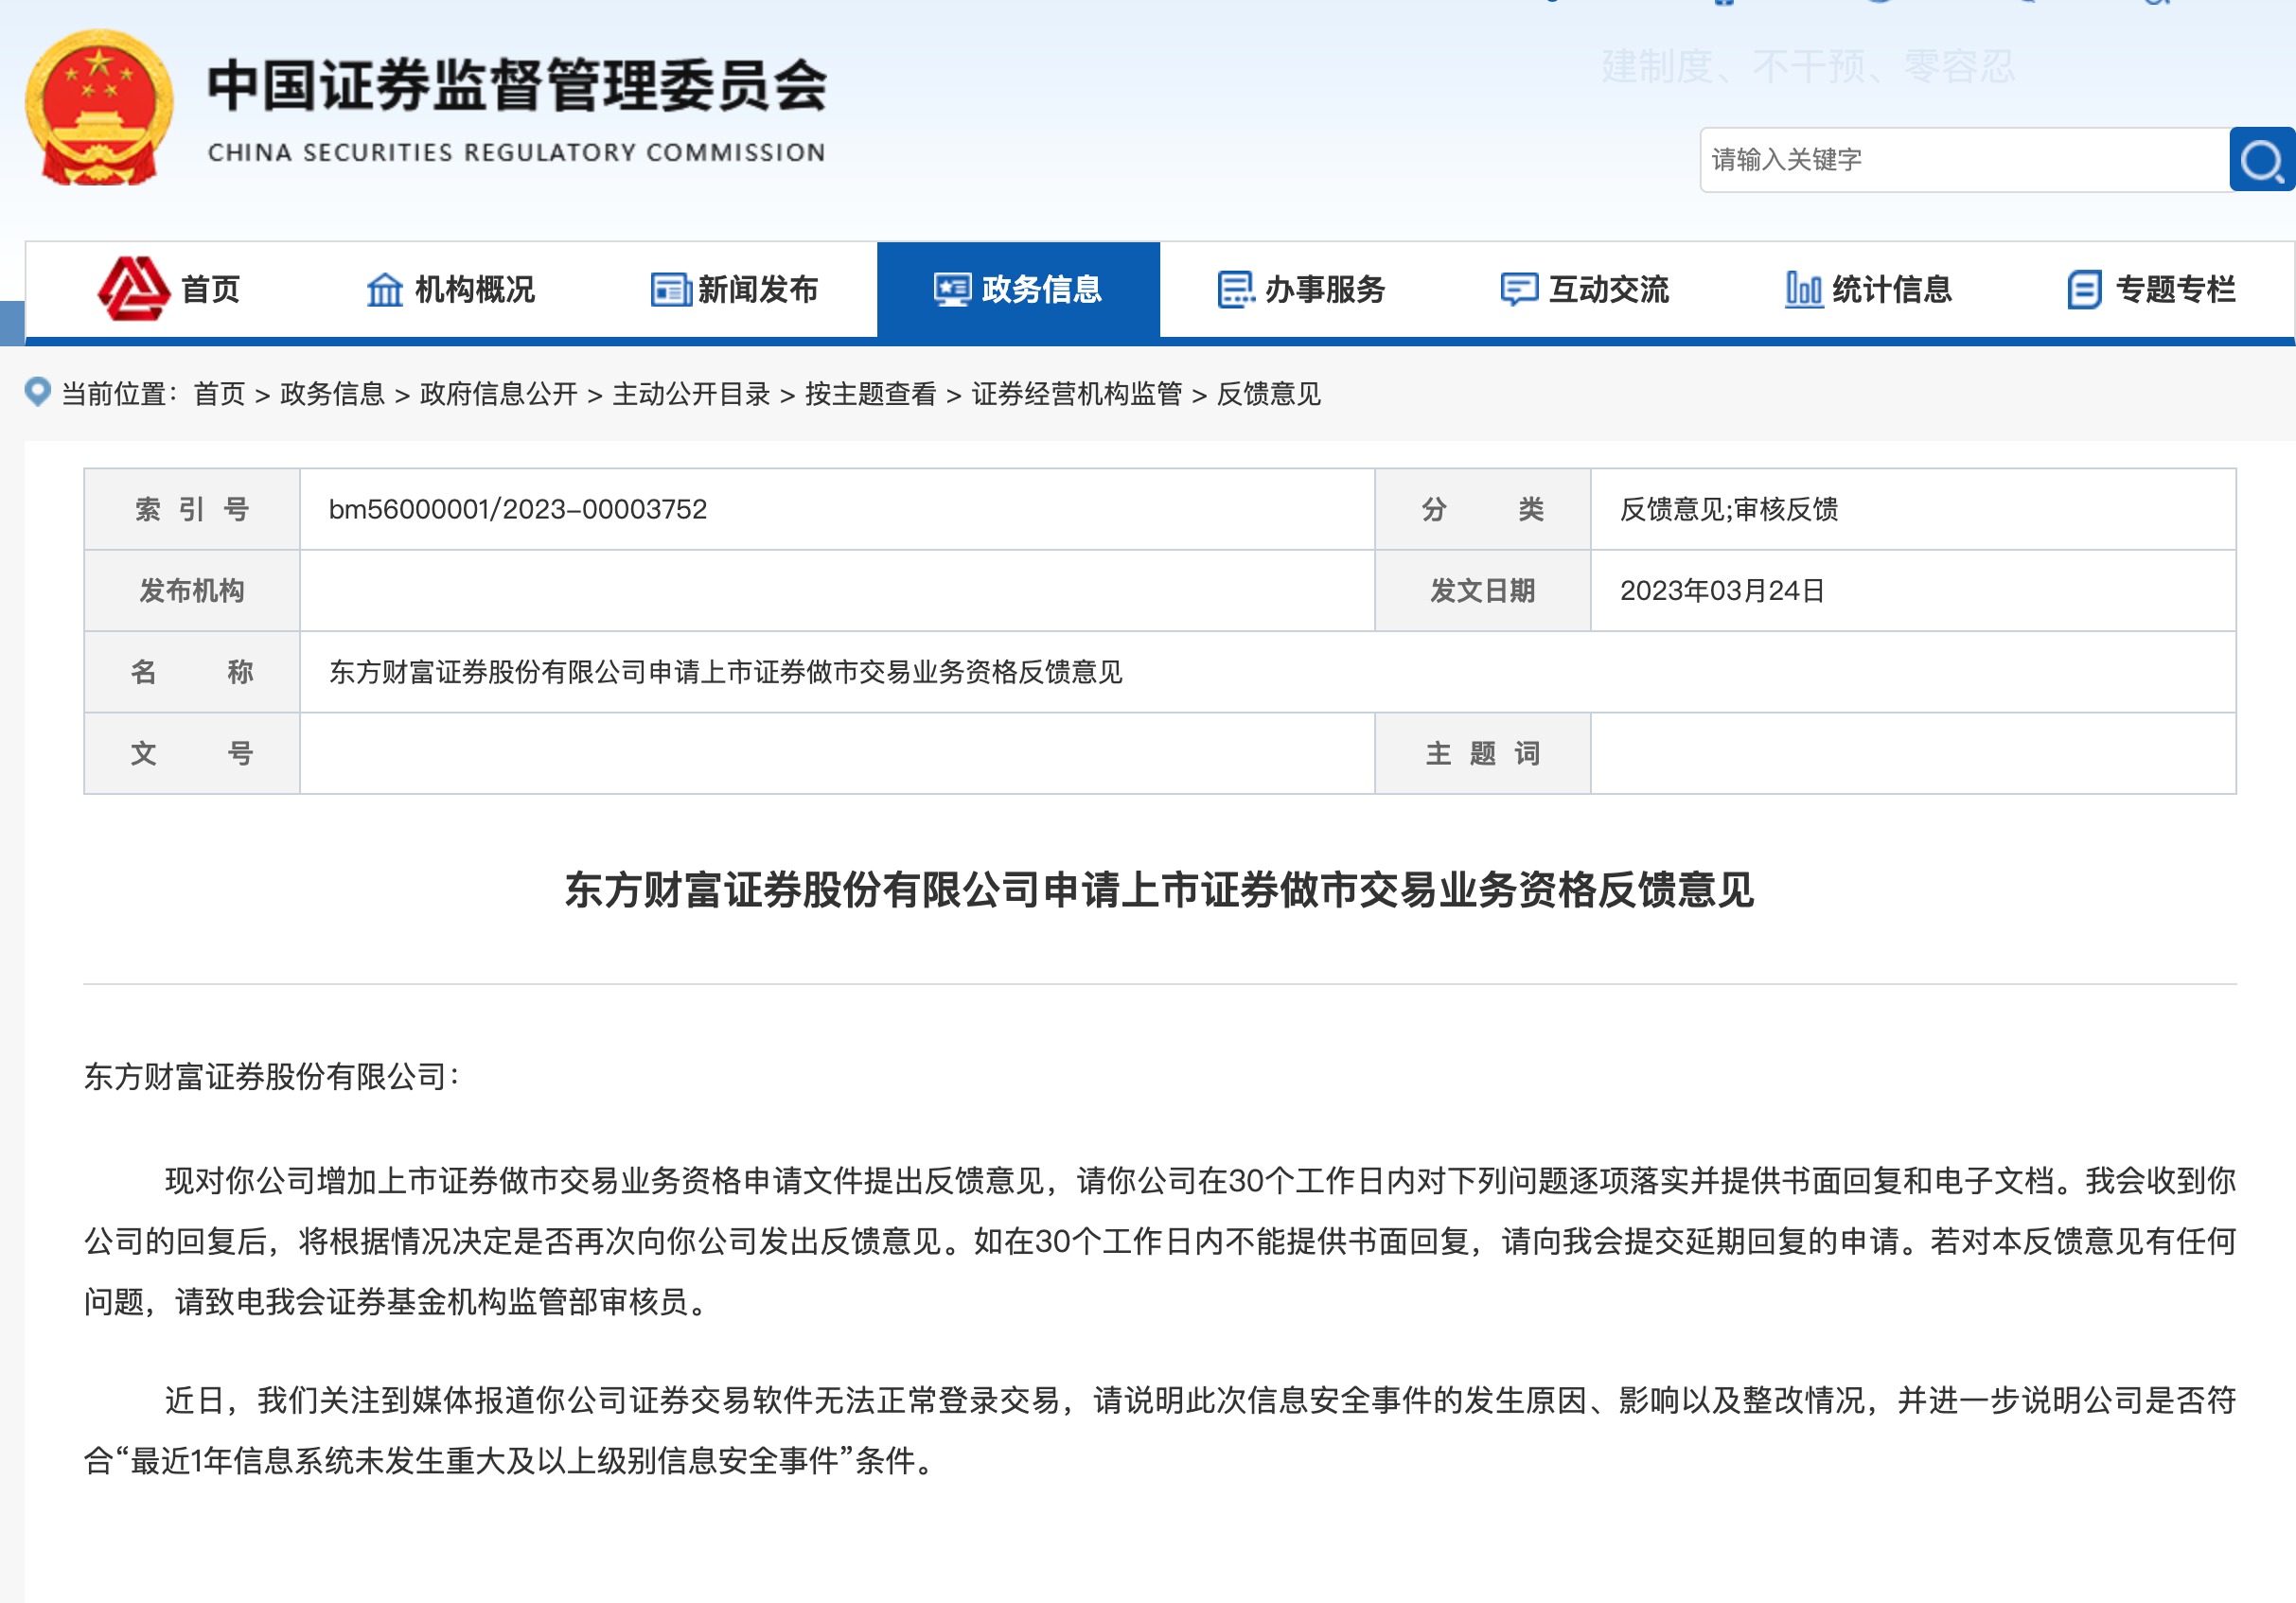
Task: Click breadcrumb 政务信息 link
Action: tap(332, 394)
